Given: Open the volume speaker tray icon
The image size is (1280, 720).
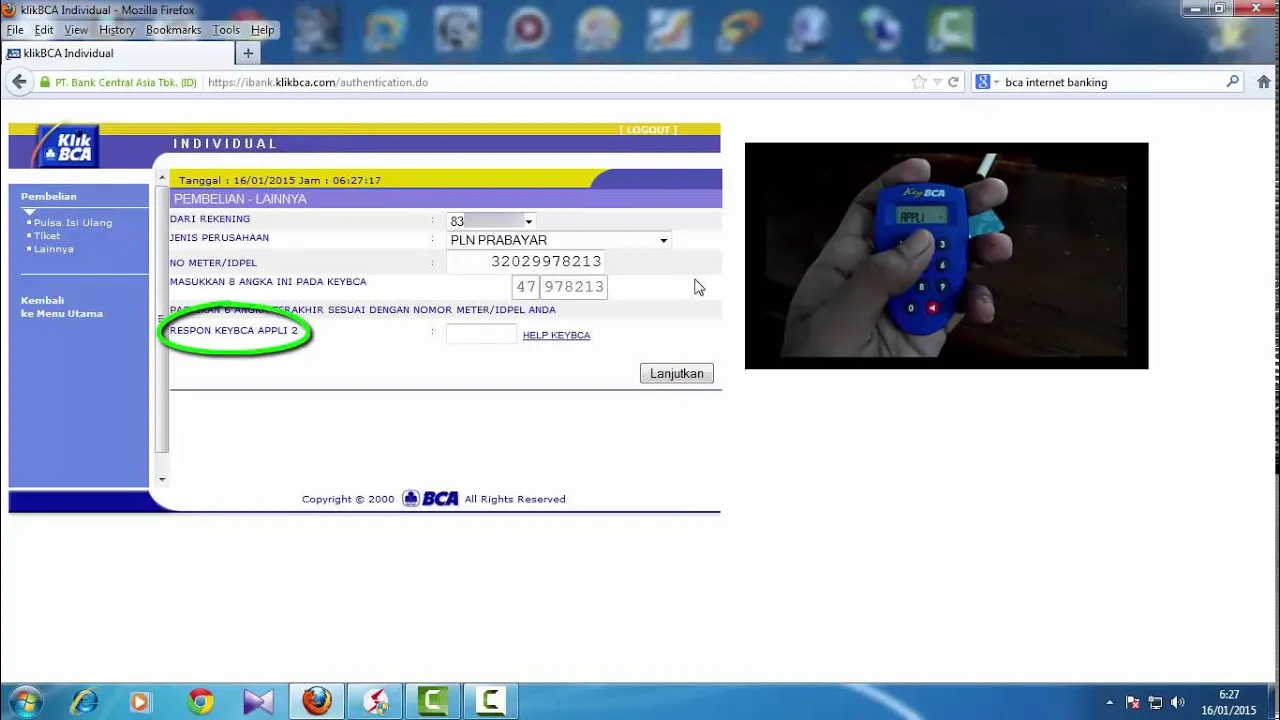Looking at the screenshot, I should coord(1177,703).
